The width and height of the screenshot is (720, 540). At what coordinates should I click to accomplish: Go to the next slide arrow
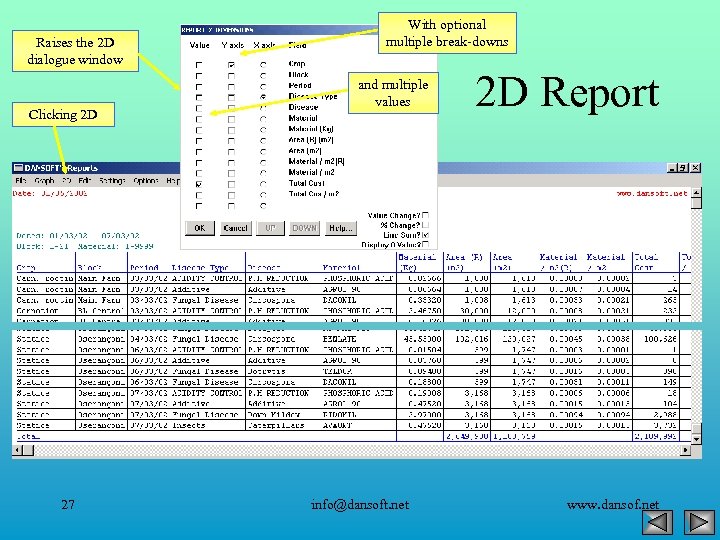coord(699,523)
